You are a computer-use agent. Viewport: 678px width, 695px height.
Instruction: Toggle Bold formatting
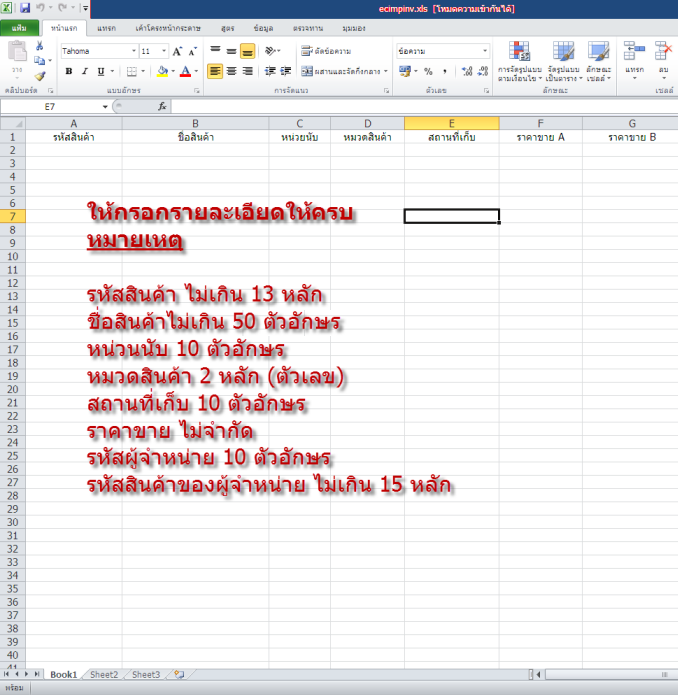69,71
